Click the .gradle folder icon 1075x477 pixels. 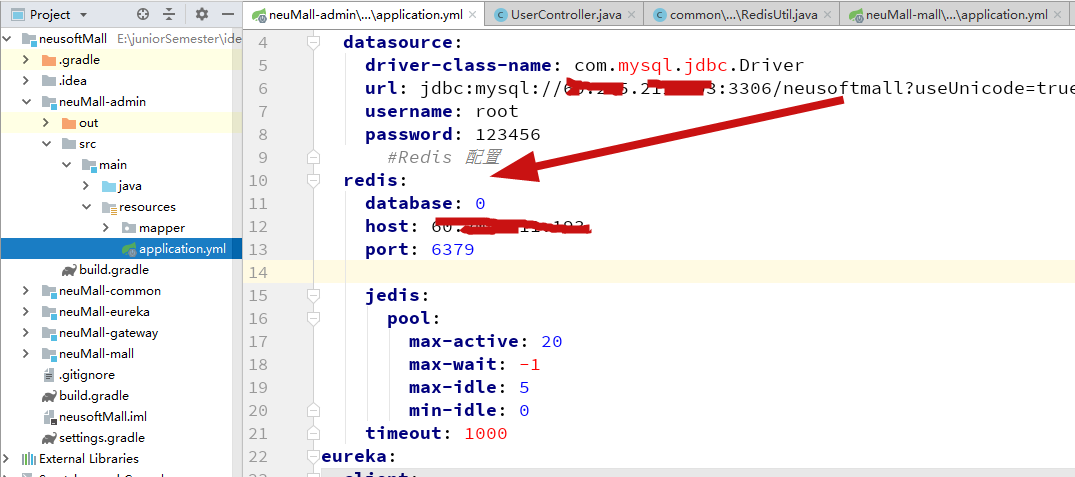coord(49,60)
